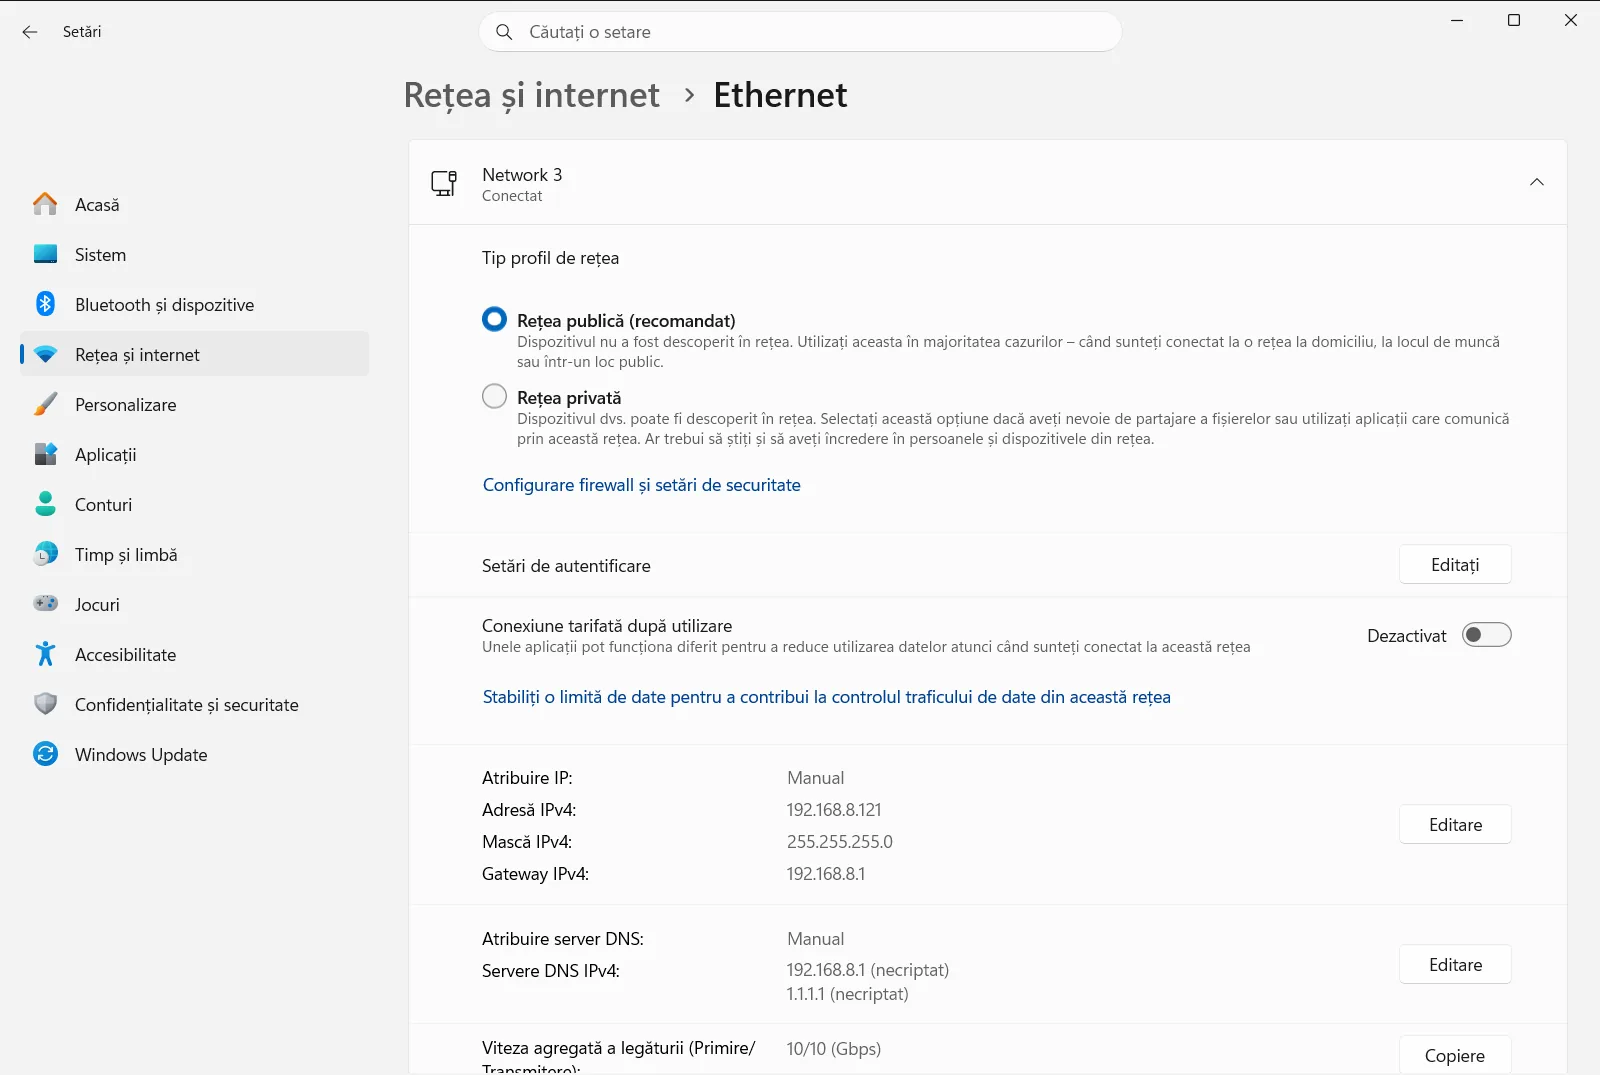This screenshot has height=1075, width=1600.
Task: Click the Acasă home icon
Action: coord(45,204)
